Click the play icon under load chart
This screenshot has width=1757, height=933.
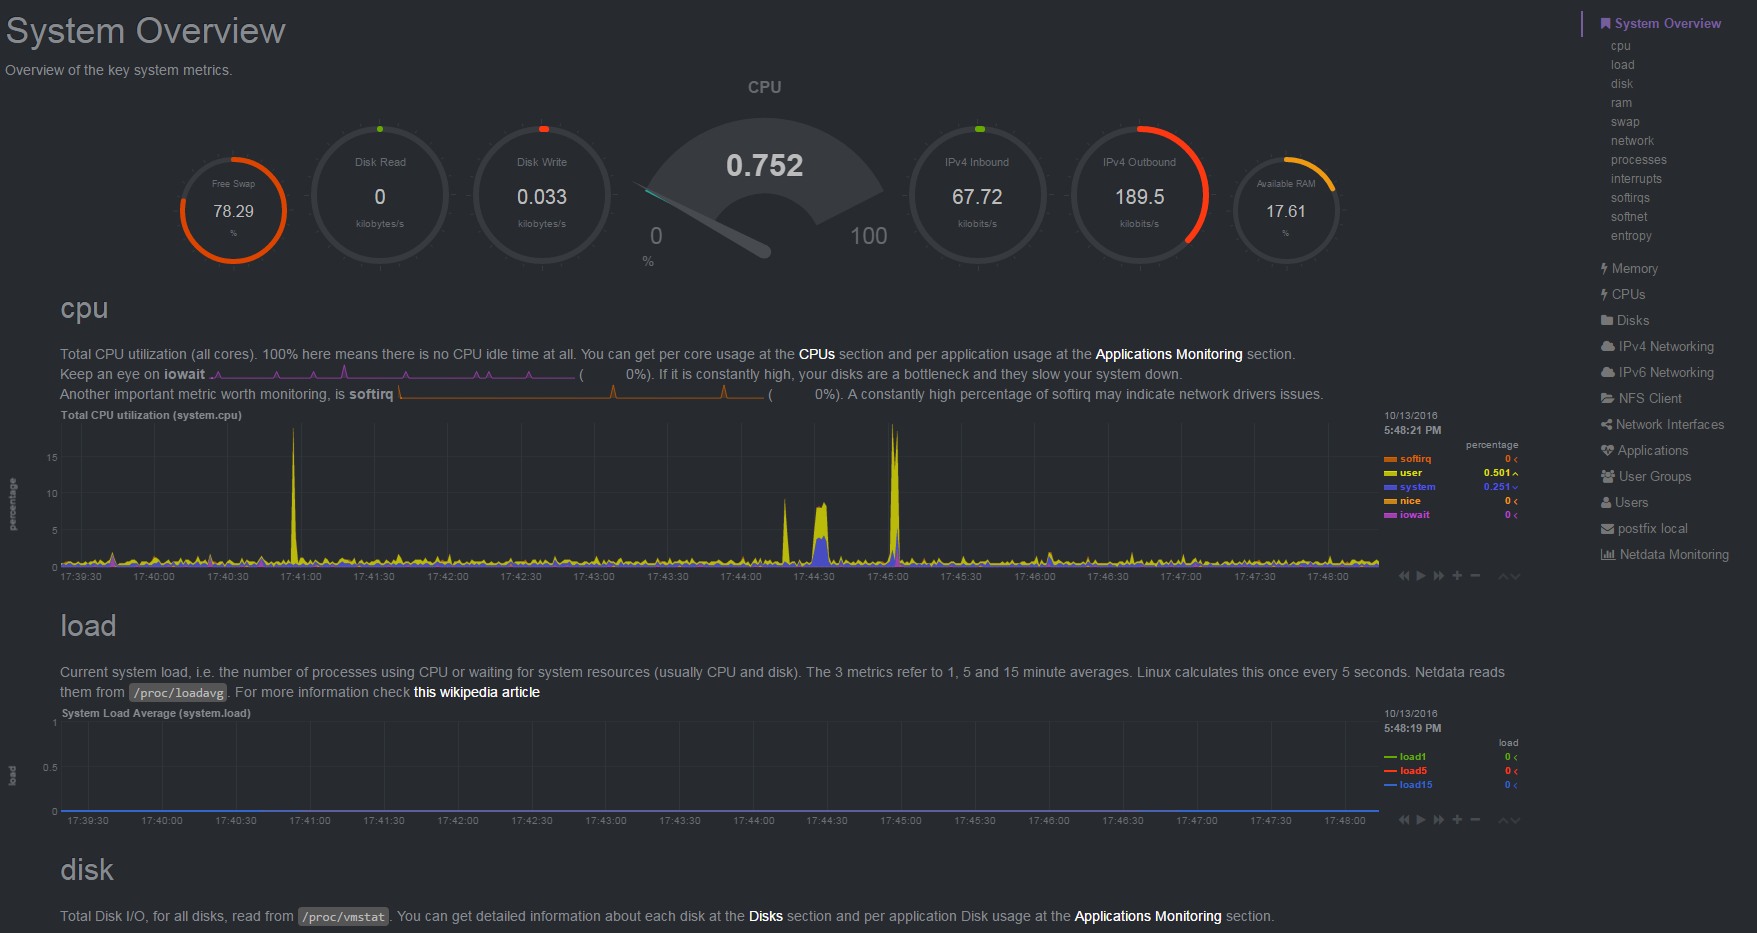click(1421, 820)
